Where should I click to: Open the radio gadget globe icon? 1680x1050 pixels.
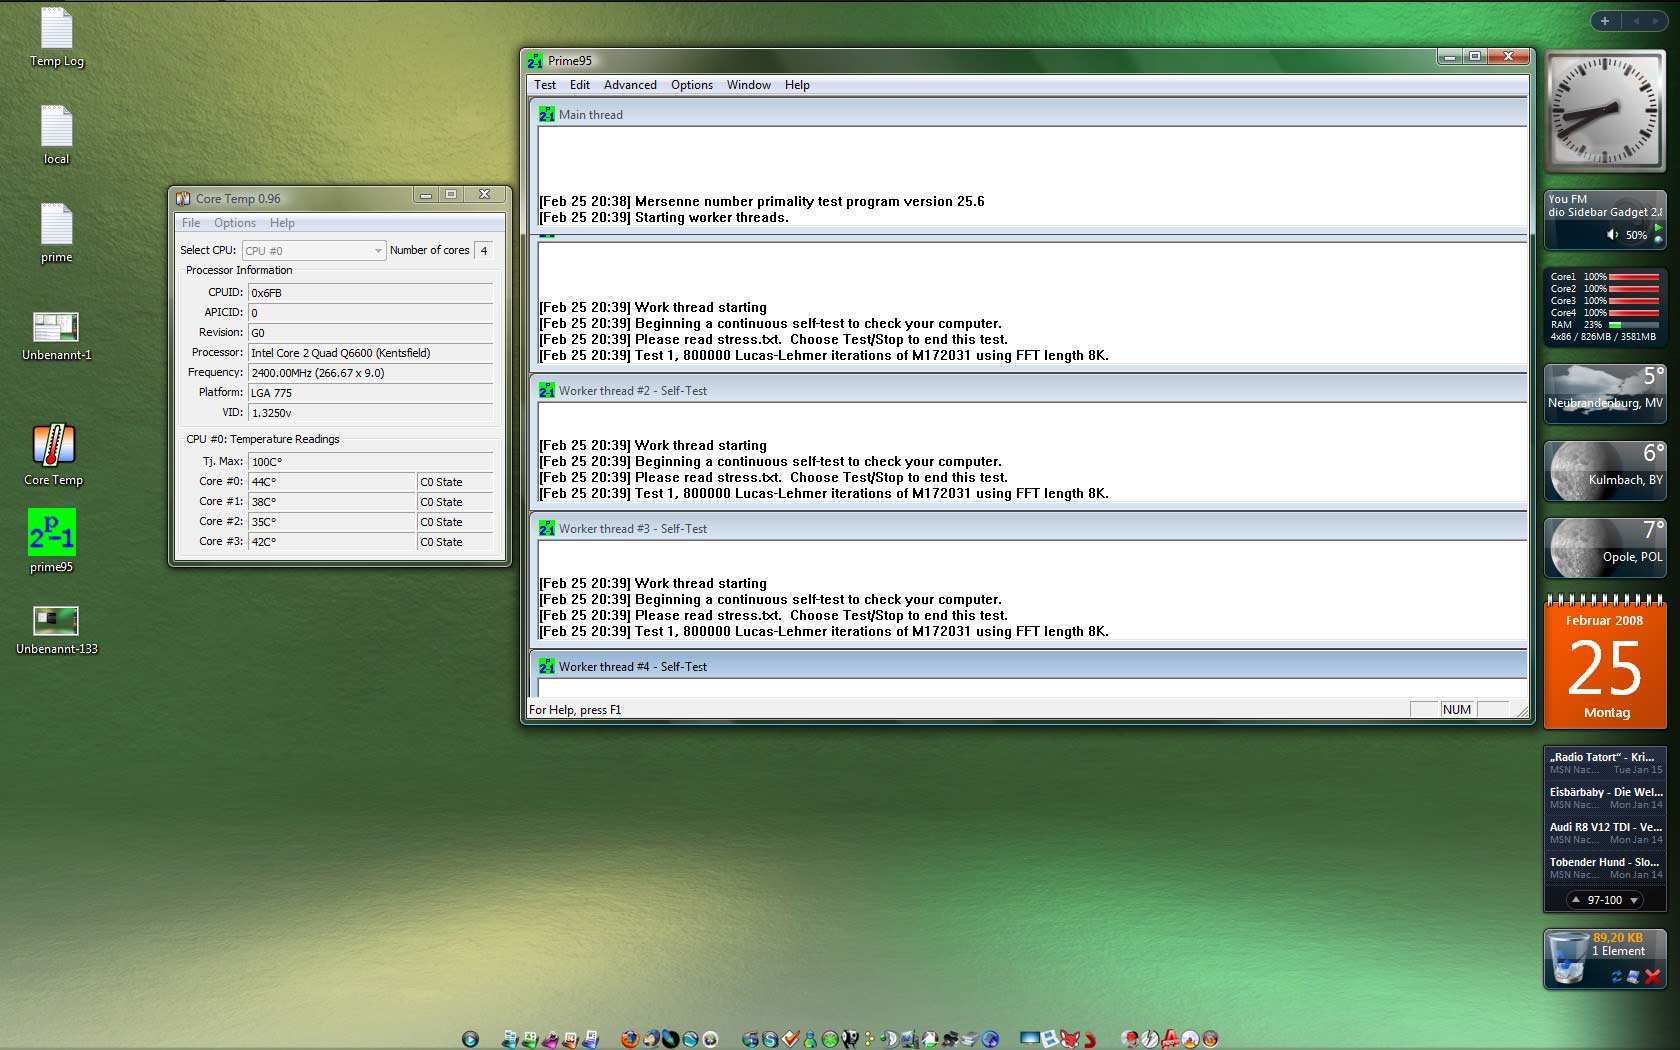(1658, 240)
